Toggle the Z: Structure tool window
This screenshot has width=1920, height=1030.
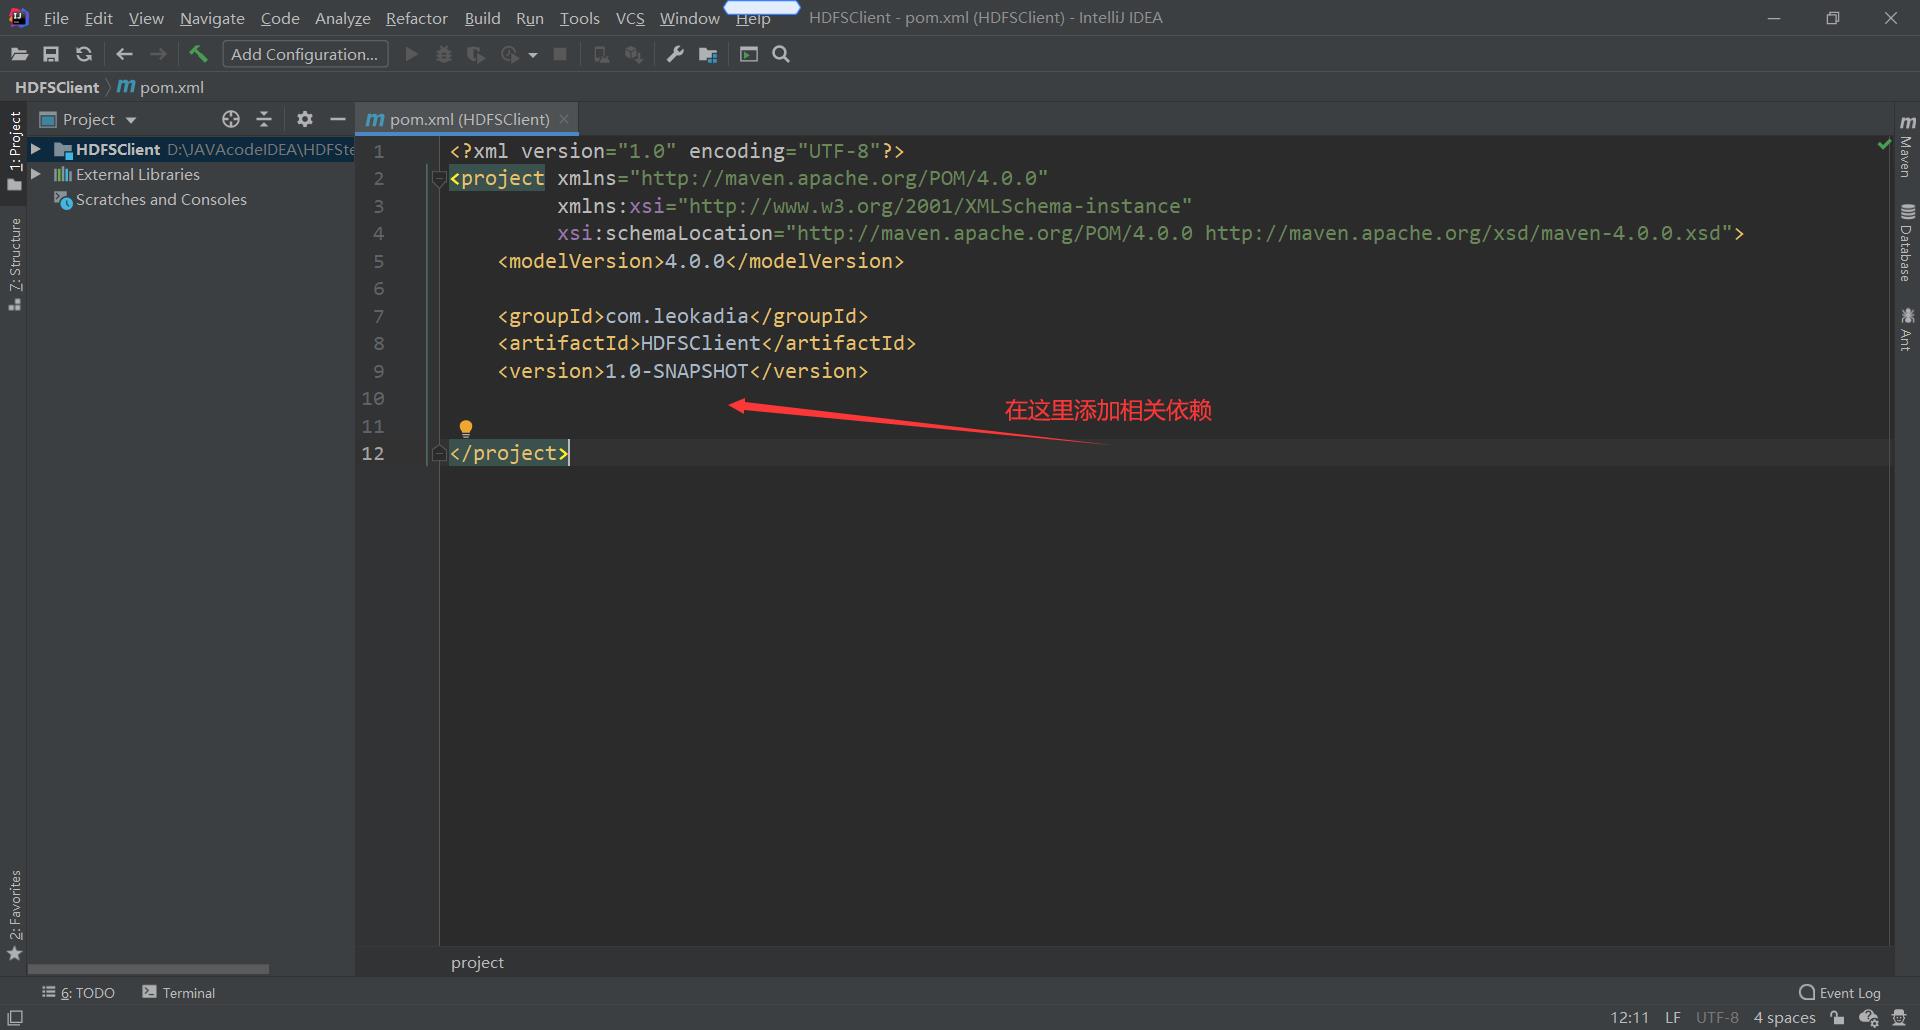click(15, 264)
